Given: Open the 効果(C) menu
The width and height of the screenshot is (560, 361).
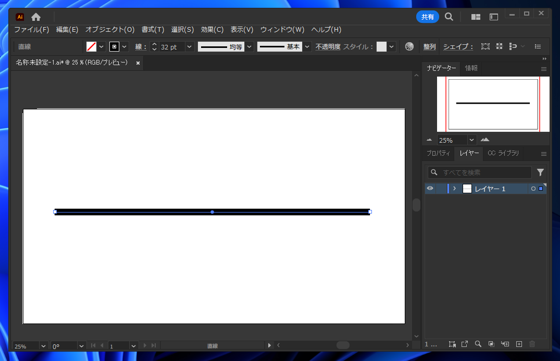Looking at the screenshot, I should coord(212,30).
